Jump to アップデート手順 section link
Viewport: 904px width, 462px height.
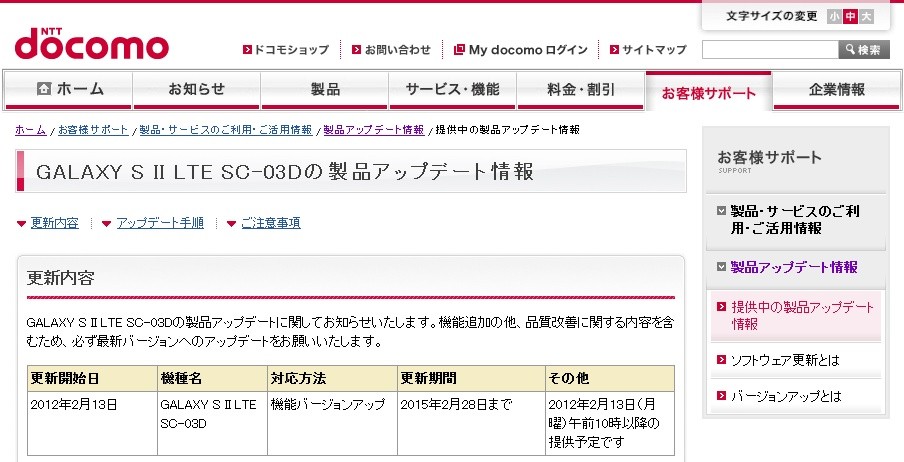pyautogui.click(x=160, y=223)
